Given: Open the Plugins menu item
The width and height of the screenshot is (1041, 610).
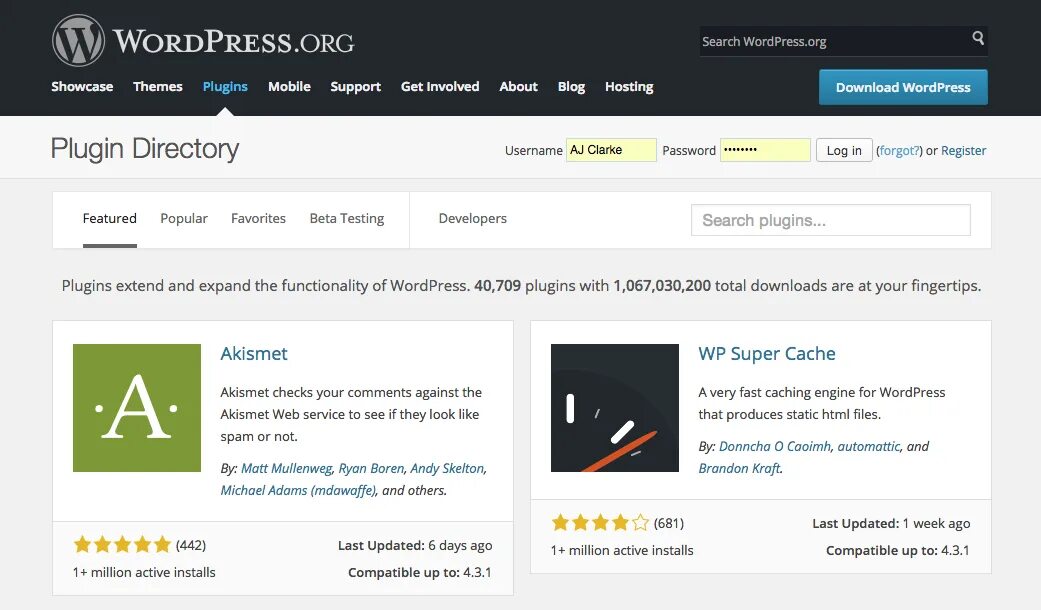Looking at the screenshot, I should pyautogui.click(x=225, y=87).
